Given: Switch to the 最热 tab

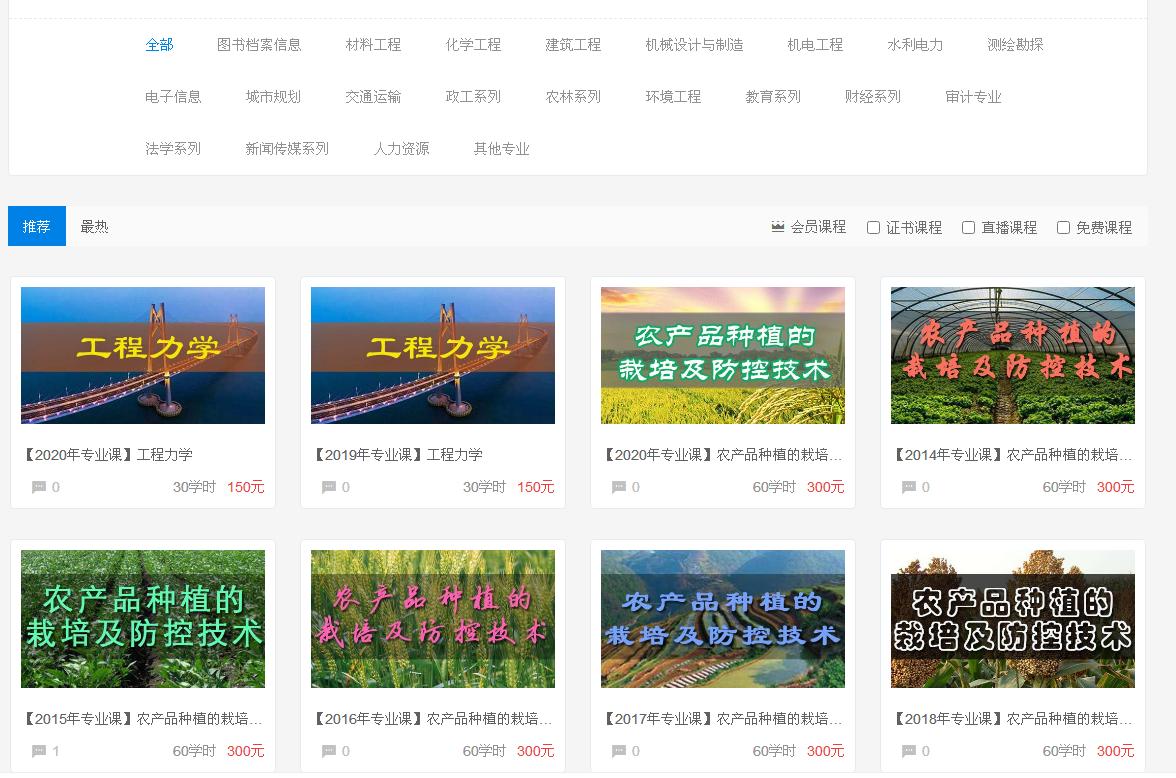Looking at the screenshot, I should pos(94,227).
